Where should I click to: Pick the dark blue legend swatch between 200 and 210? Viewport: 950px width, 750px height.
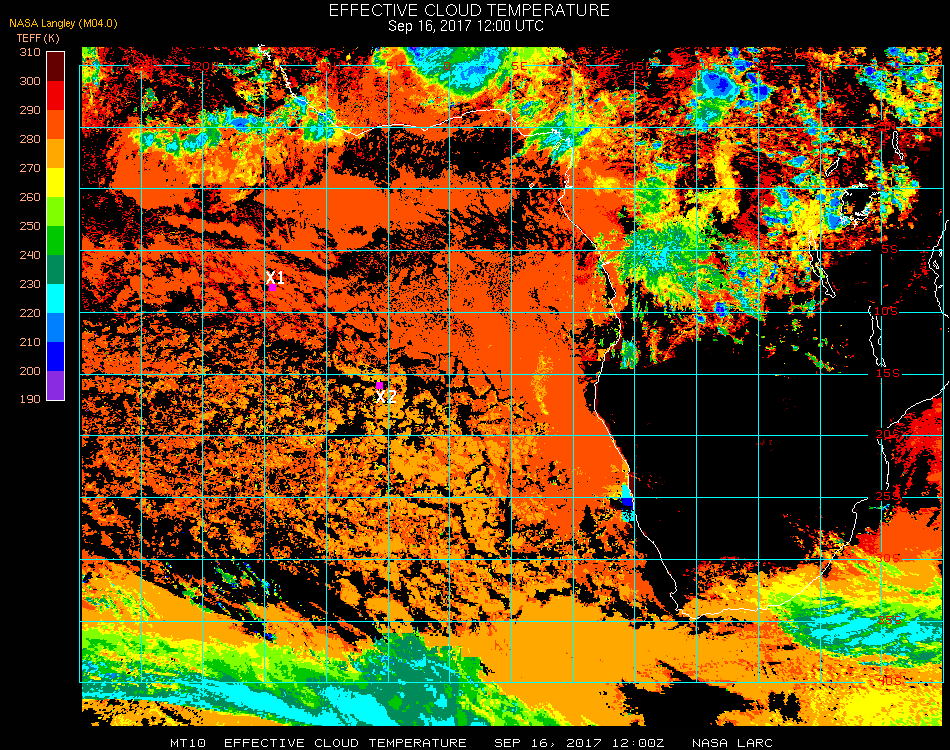click(56, 357)
